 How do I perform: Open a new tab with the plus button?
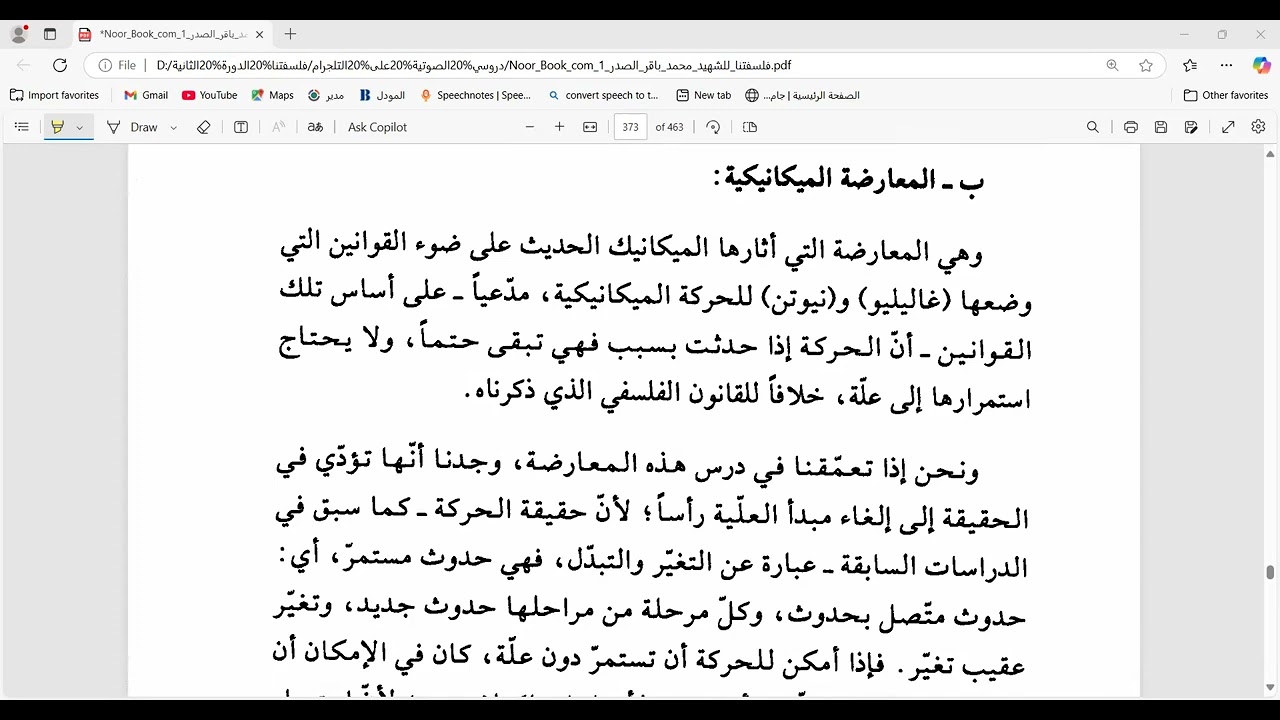pyautogui.click(x=290, y=34)
